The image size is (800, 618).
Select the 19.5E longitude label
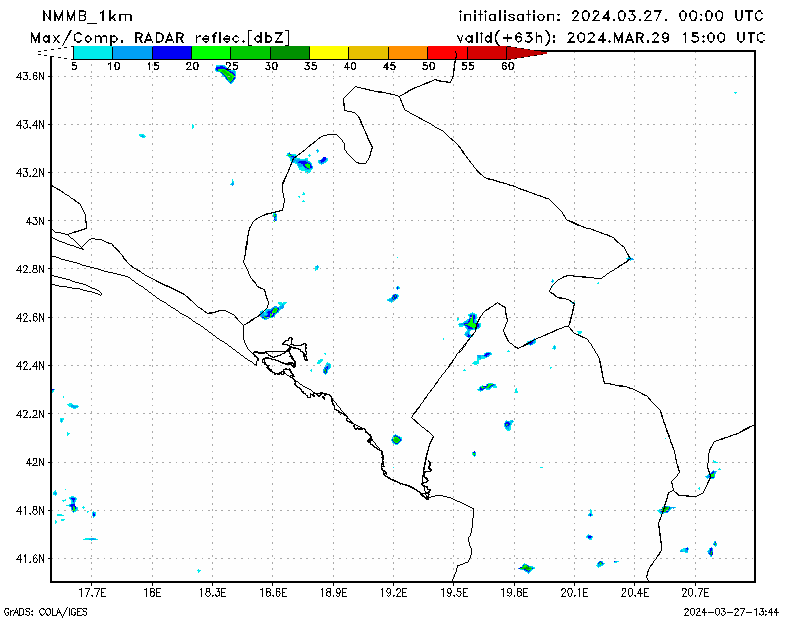pos(453,593)
